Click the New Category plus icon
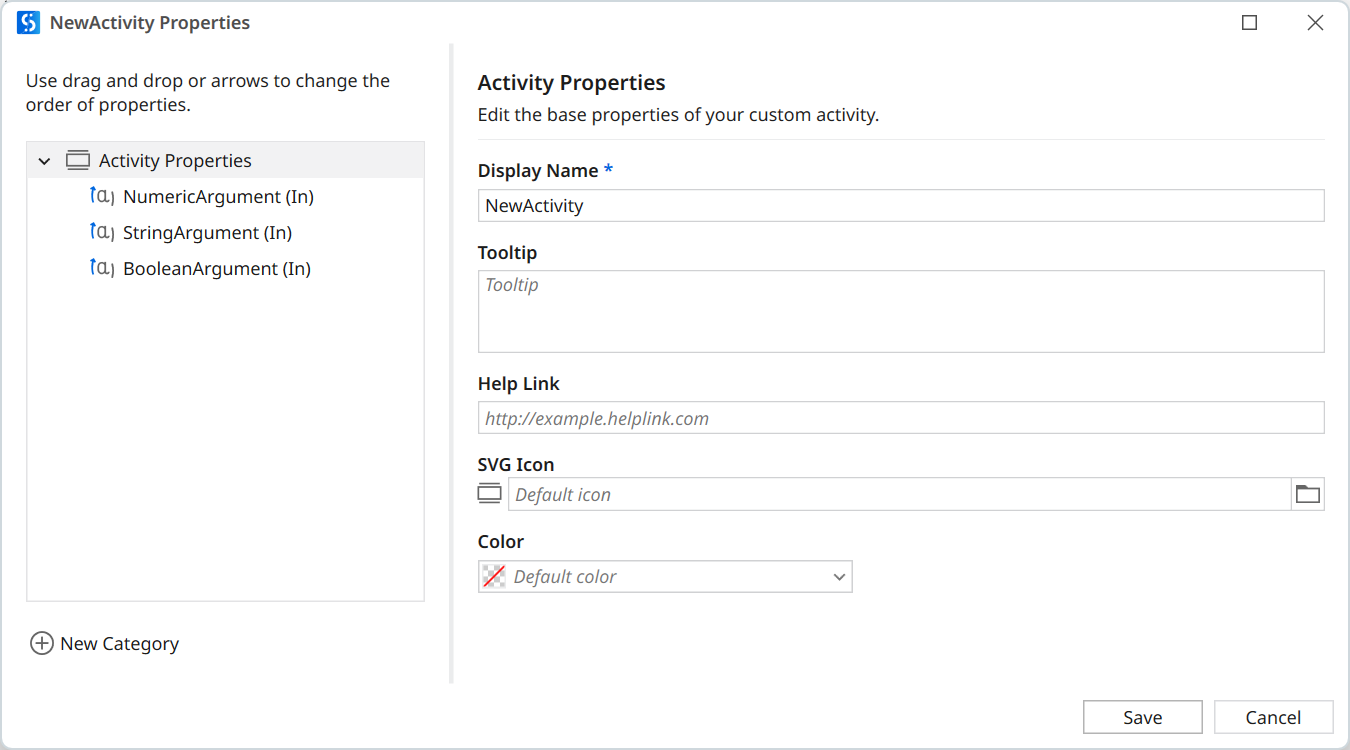The height and width of the screenshot is (750, 1350). 42,644
